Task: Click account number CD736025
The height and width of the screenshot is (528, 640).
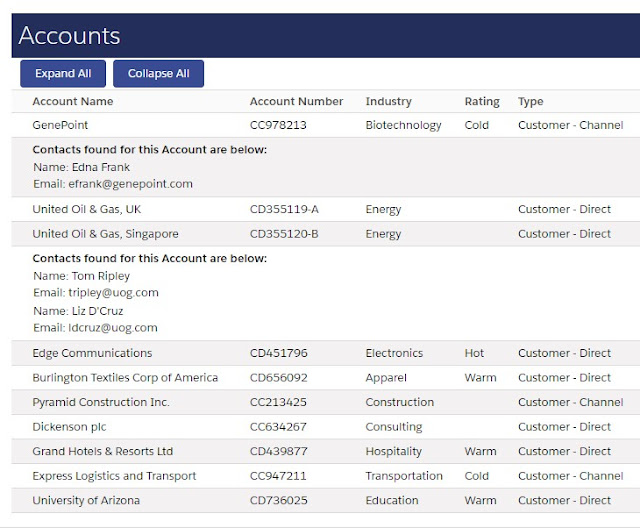Action: pos(278,500)
